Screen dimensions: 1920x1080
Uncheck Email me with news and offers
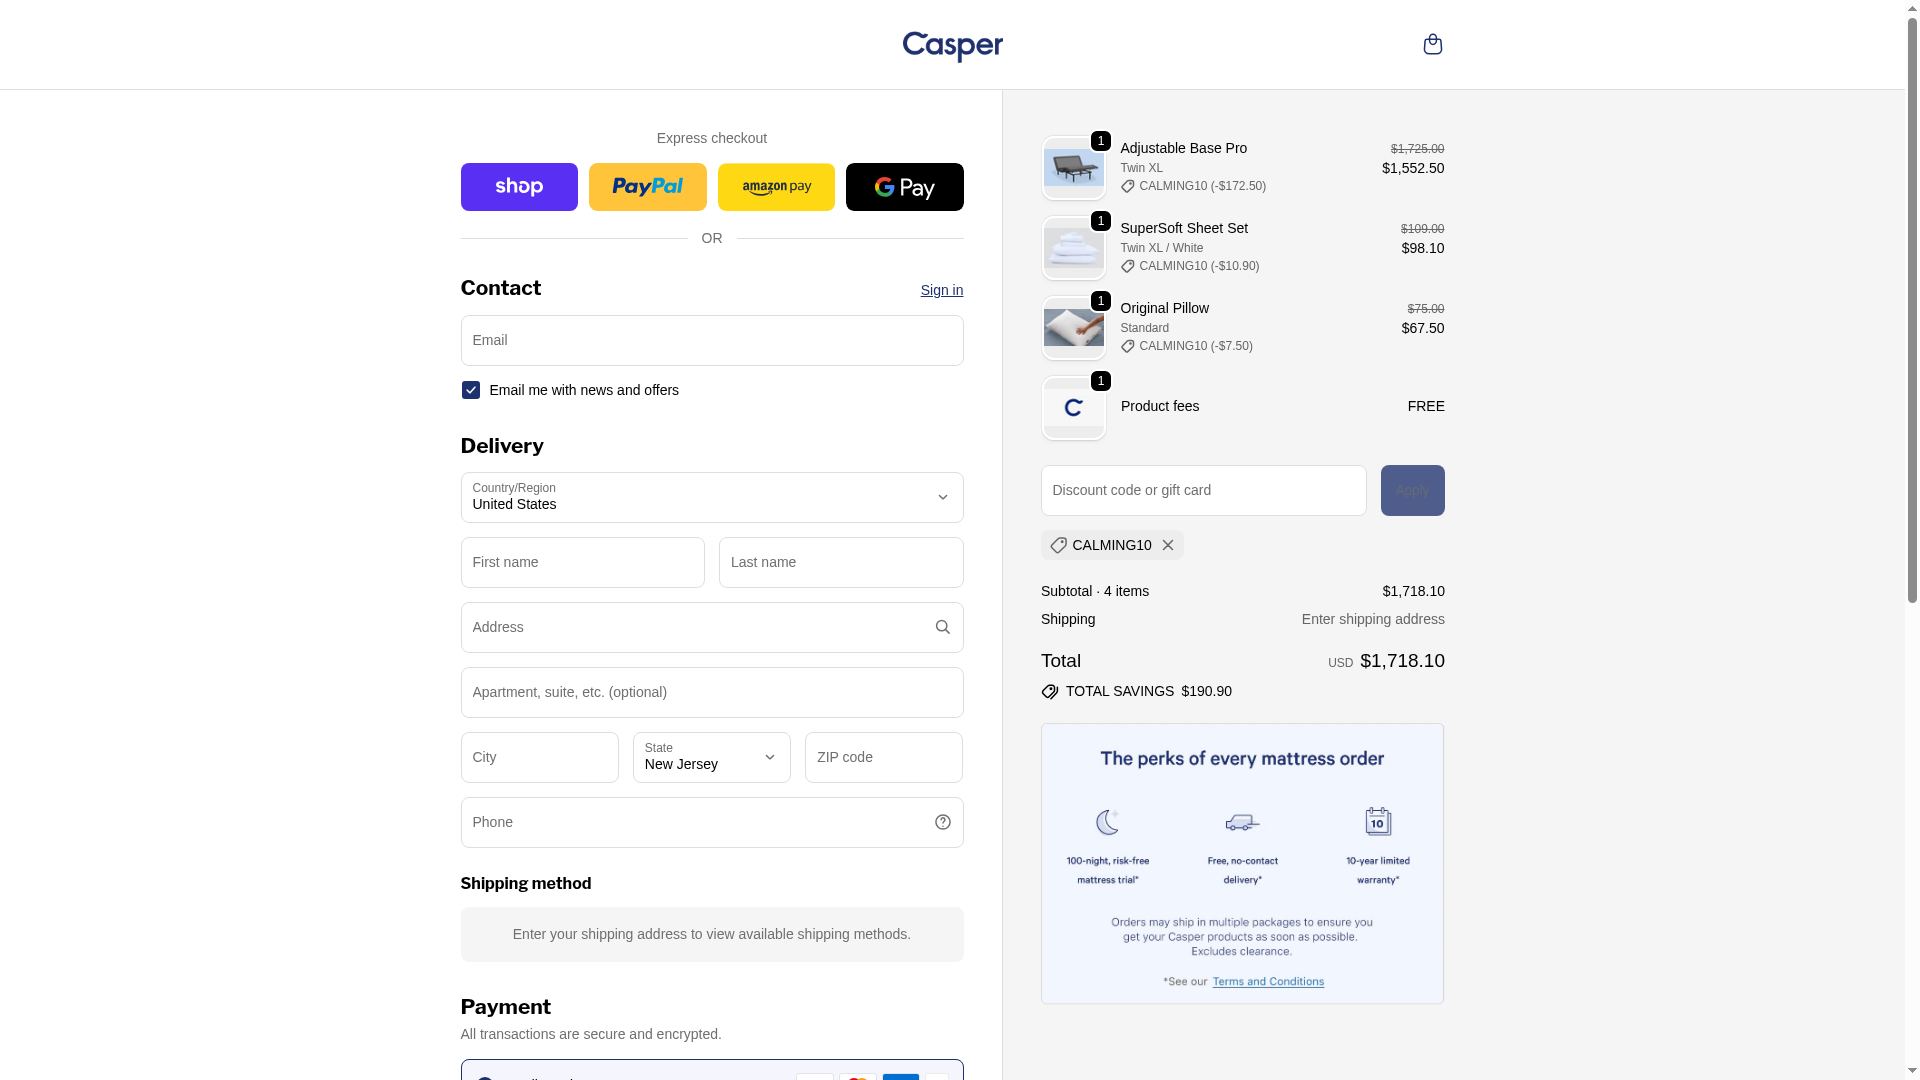pyautogui.click(x=470, y=390)
